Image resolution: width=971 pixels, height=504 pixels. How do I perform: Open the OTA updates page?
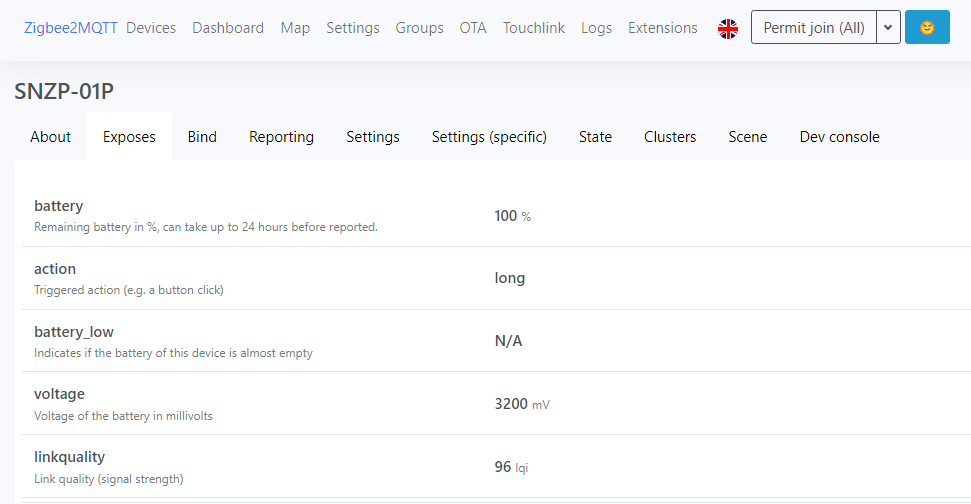point(473,28)
